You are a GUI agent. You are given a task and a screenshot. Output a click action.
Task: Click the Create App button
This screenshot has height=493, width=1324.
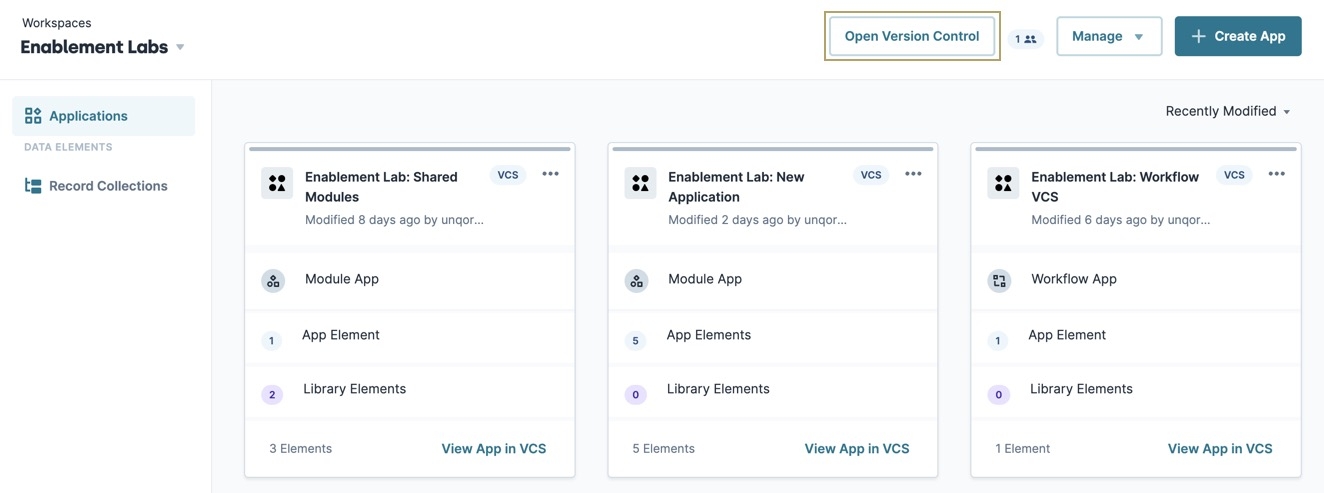click(1238, 36)
